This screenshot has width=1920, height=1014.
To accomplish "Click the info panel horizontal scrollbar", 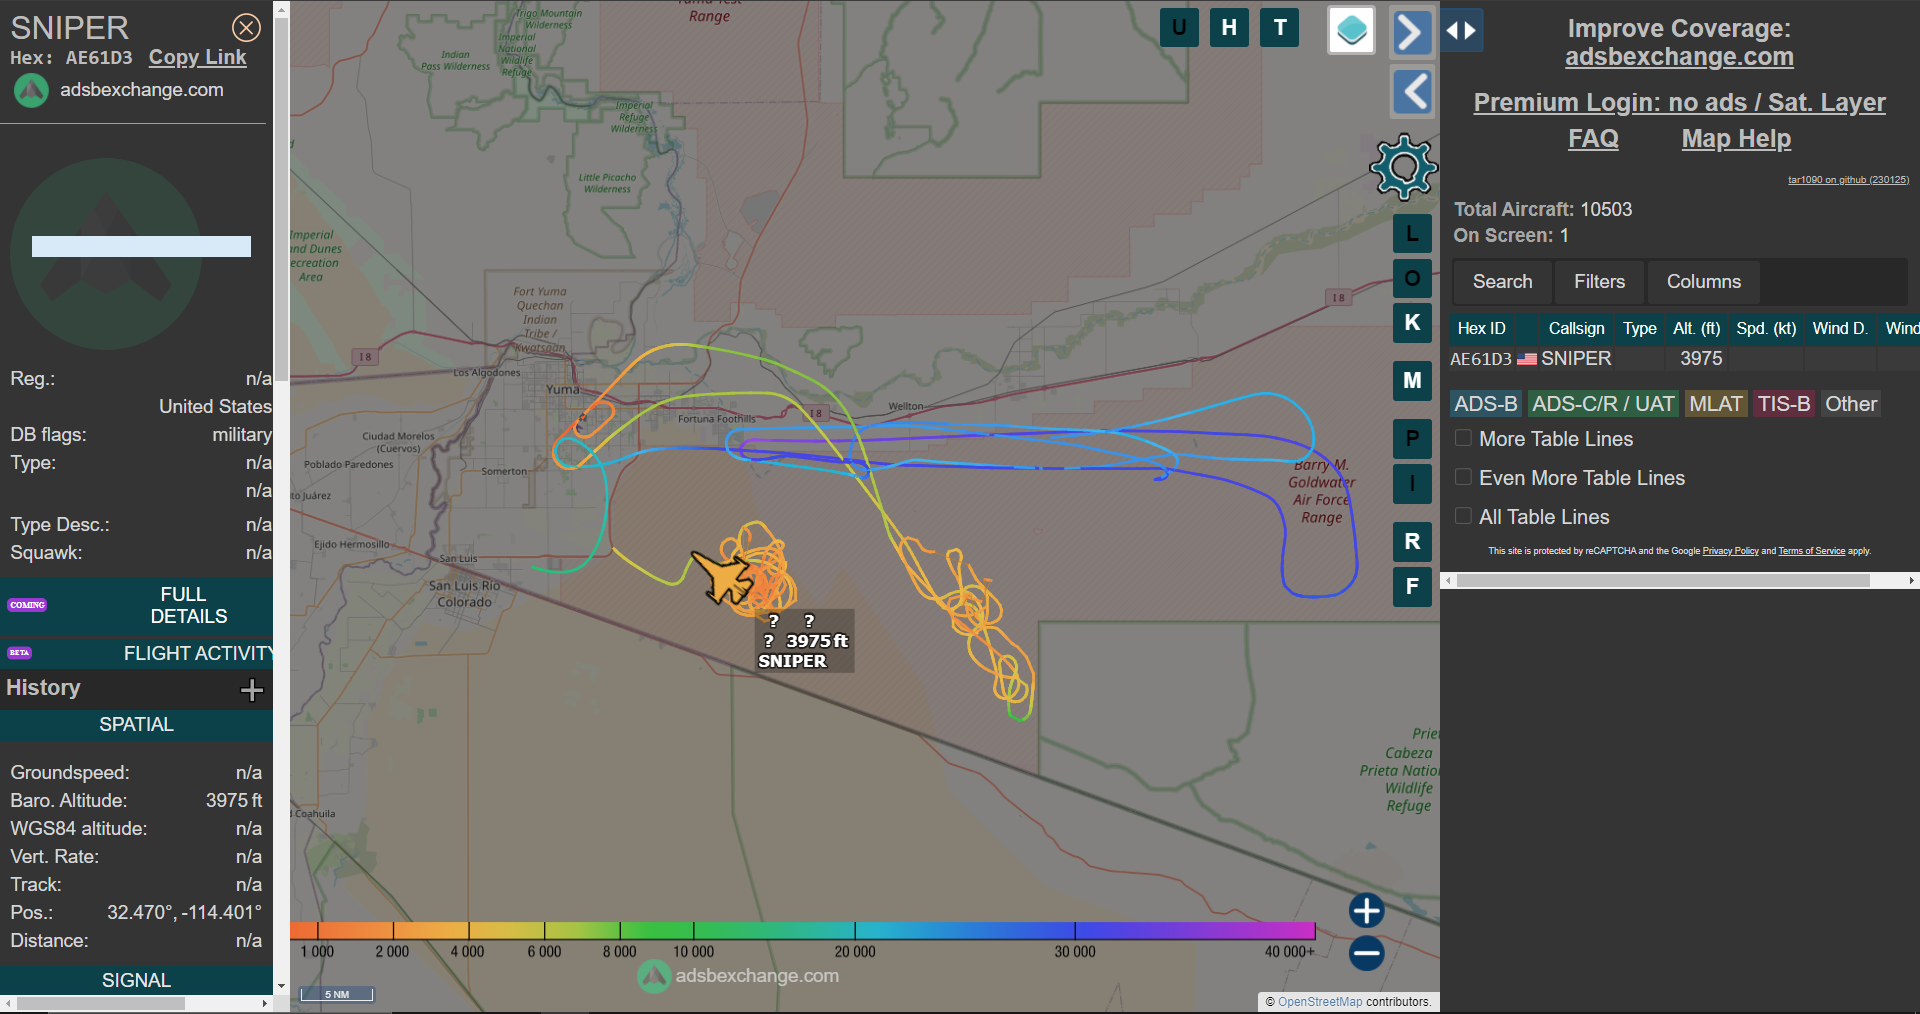I will 100,1003.
